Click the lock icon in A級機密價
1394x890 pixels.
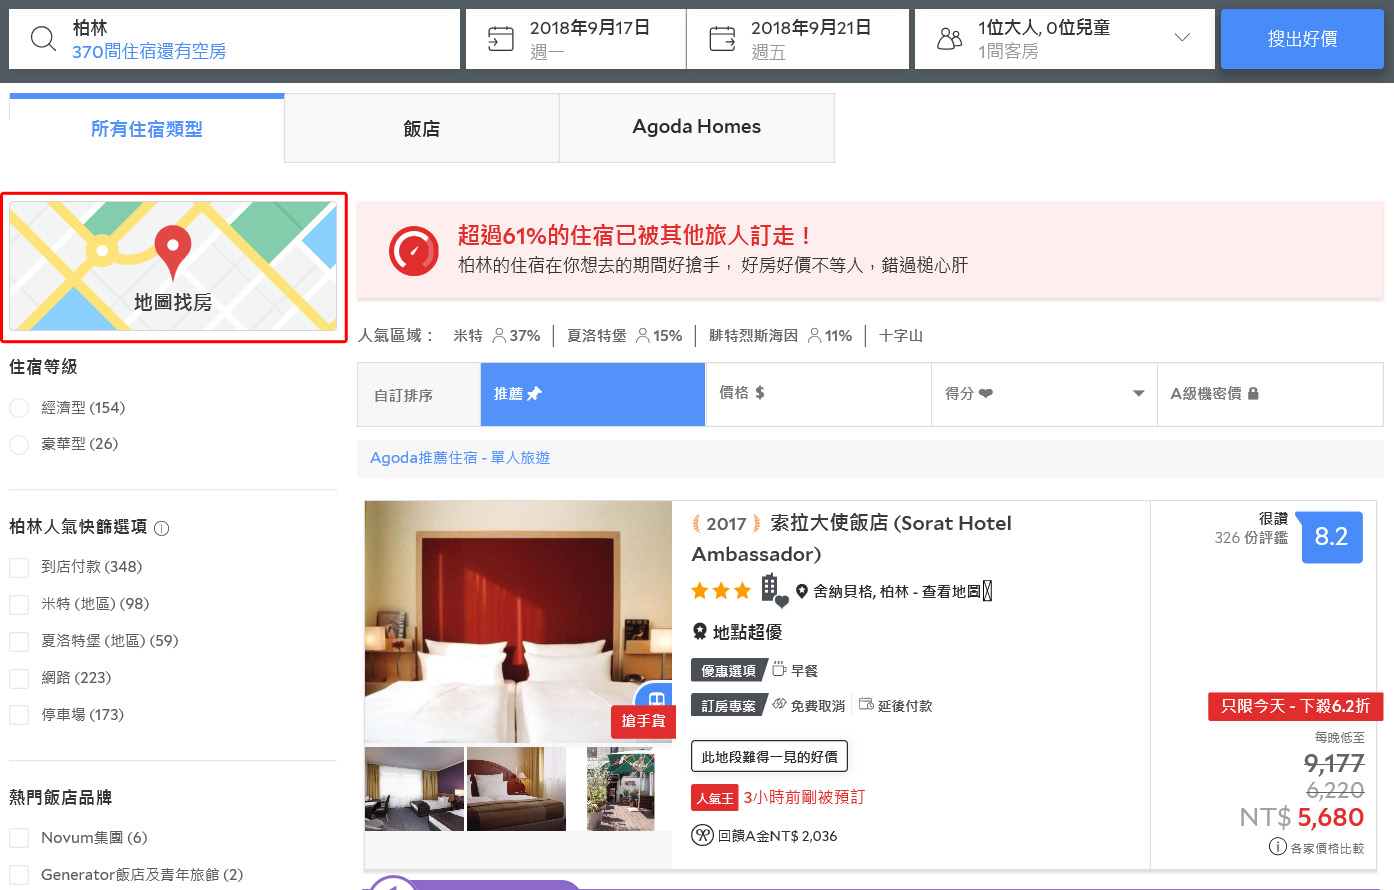pos(1253,394)
